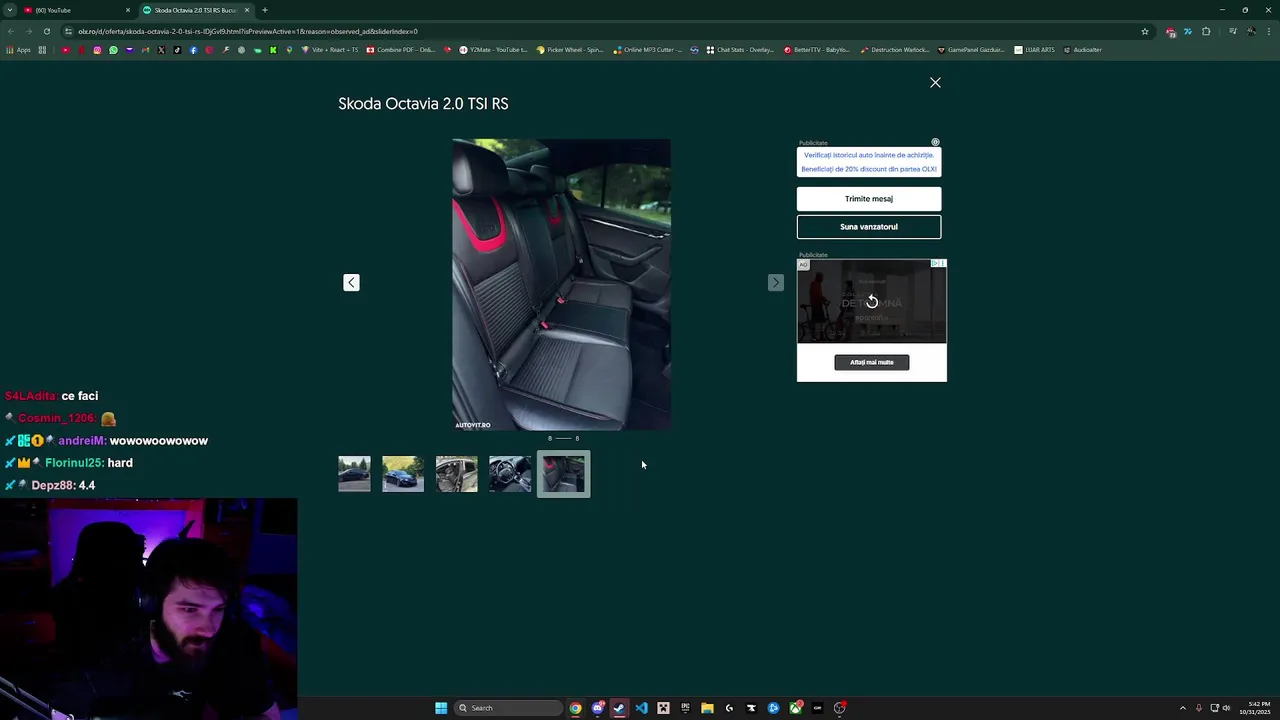This screenshot has height=720, width=1280.
Task: Open File Explorer from the taskbar
Action: pos(707,708)
